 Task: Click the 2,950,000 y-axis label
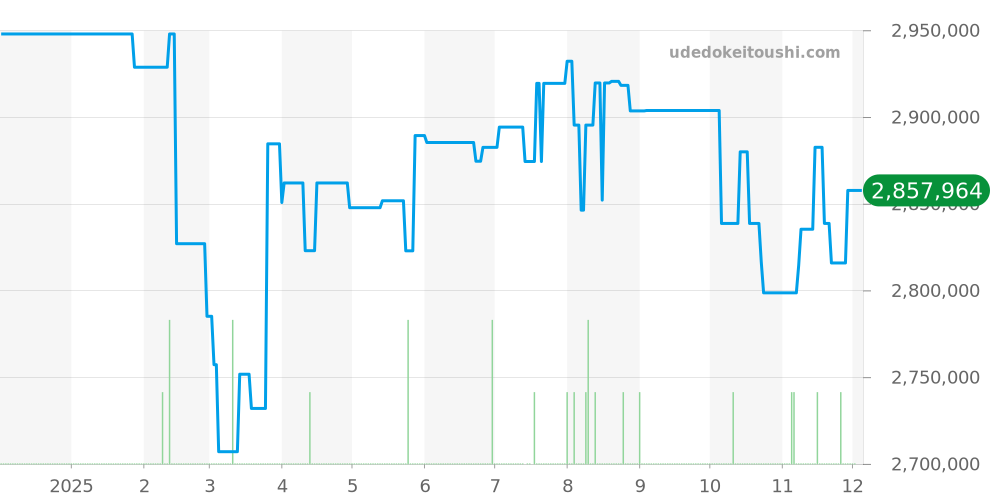click(x=935, y=31)
